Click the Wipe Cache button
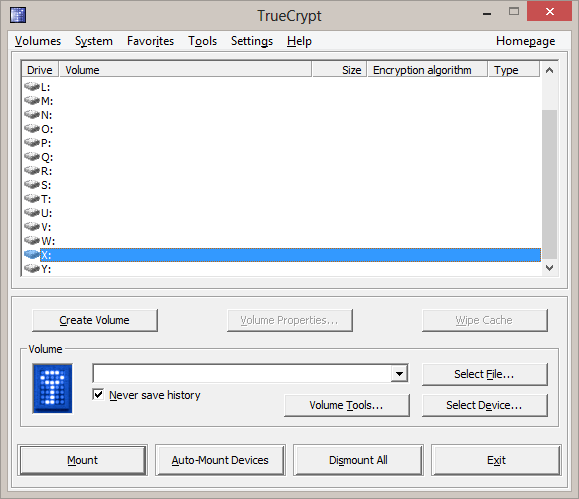Screen dimensions: 579x499 (x=484, y=320)
